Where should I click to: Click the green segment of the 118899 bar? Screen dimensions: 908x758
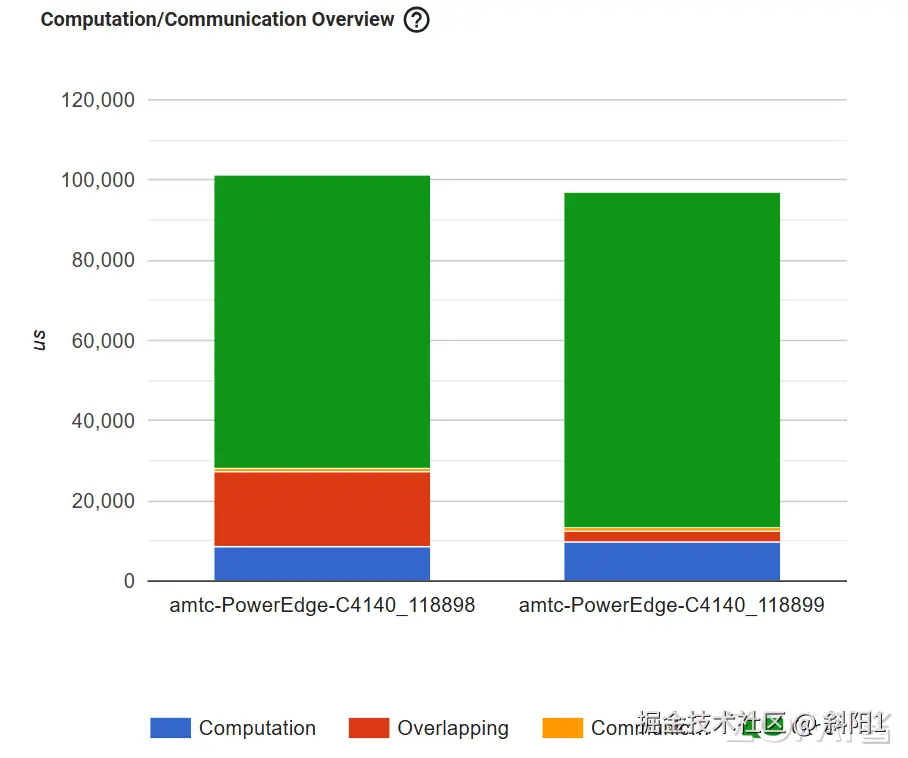(672, 360)
